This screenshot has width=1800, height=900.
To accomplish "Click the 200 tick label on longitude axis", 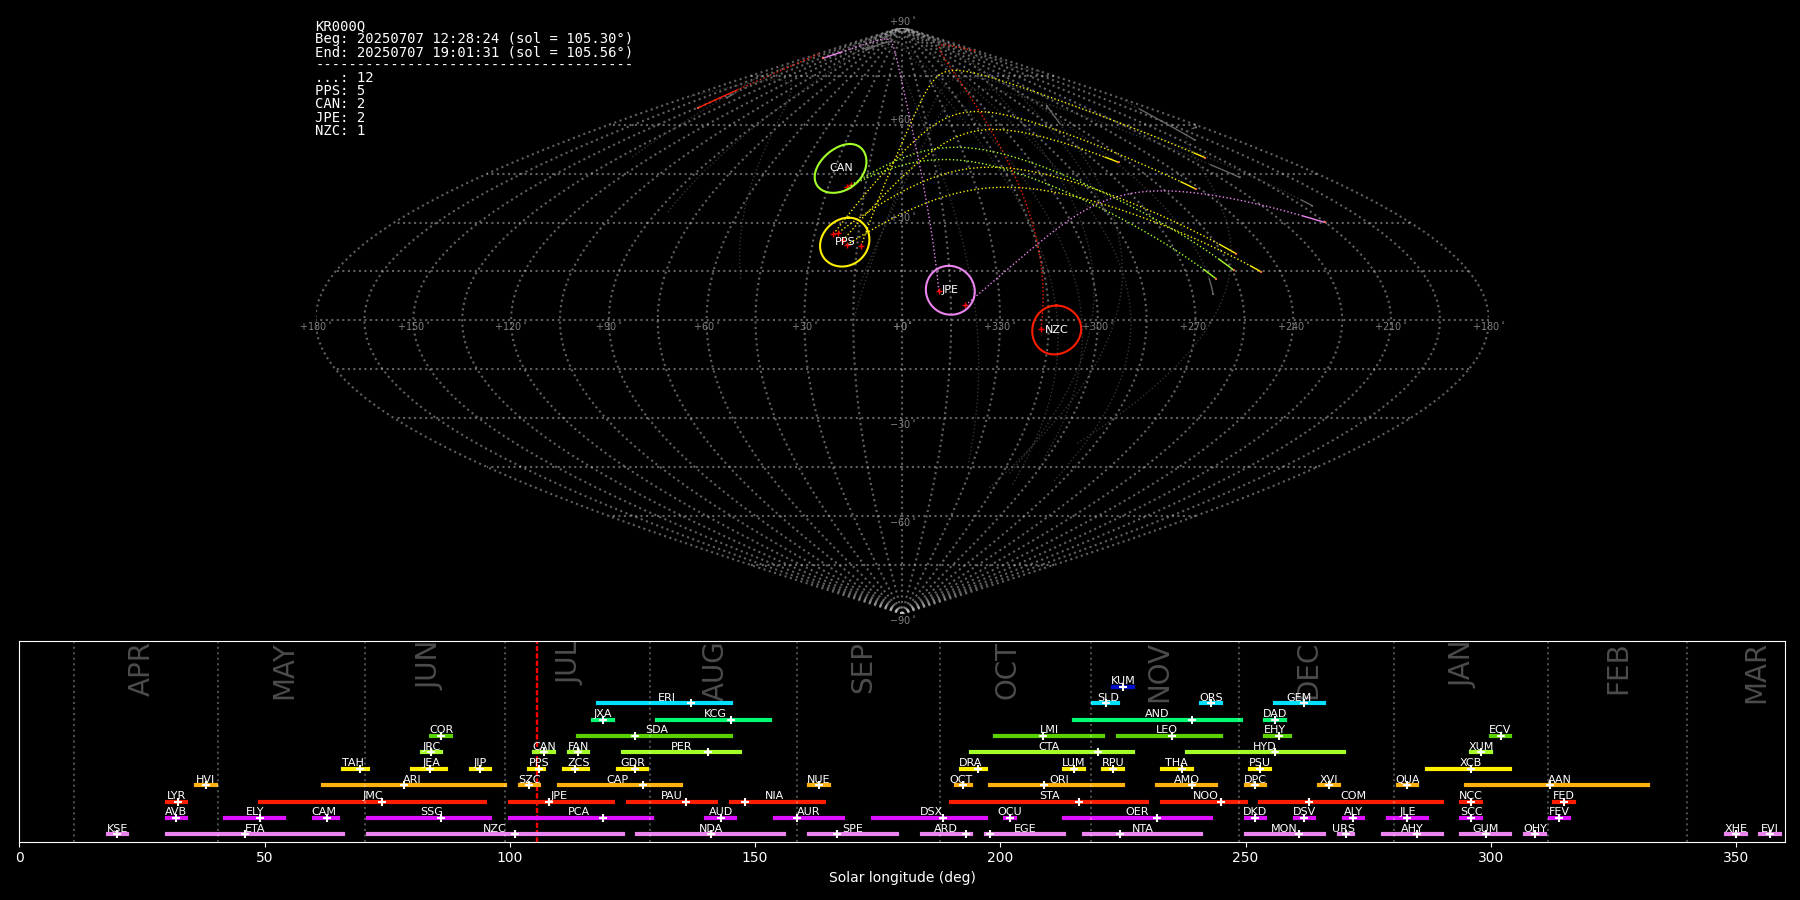I will (1000, 857).
